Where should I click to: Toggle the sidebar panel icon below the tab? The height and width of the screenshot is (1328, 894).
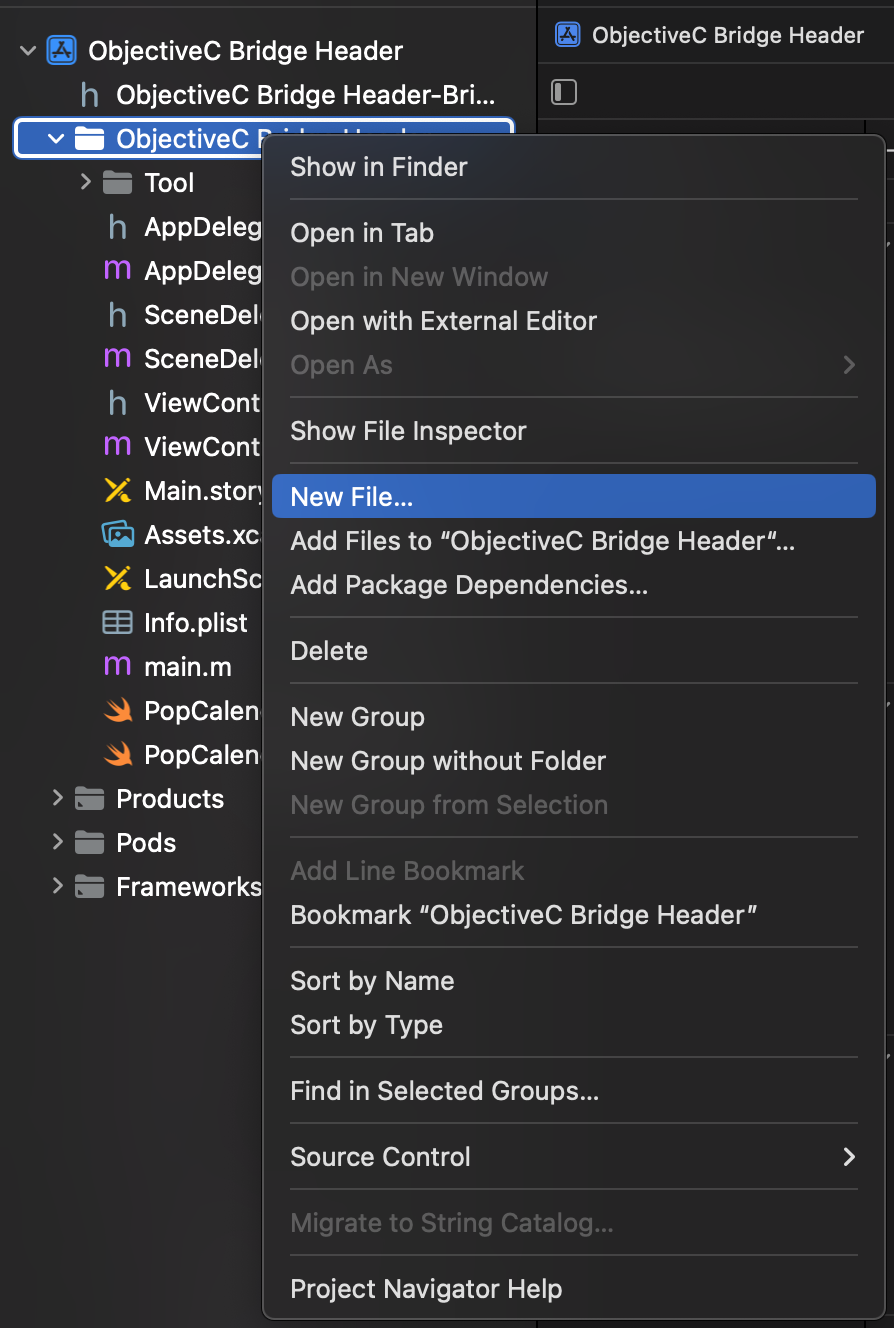click(564, 93)
